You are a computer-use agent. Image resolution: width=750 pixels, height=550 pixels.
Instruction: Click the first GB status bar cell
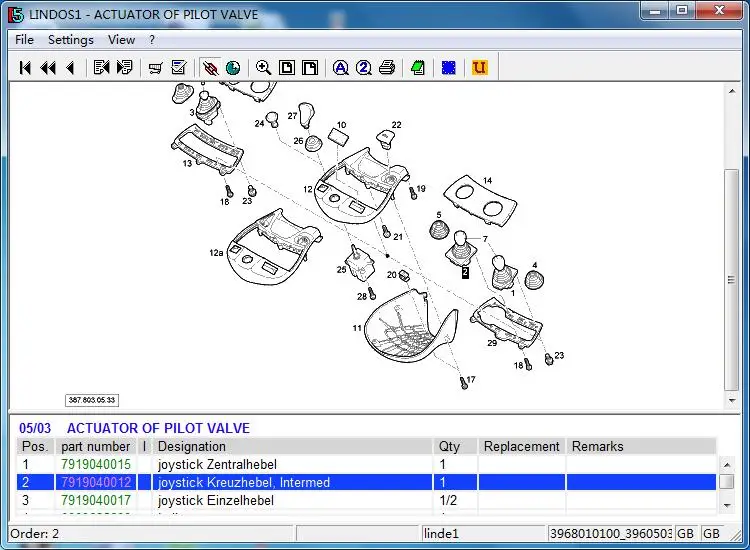(685, 533)
